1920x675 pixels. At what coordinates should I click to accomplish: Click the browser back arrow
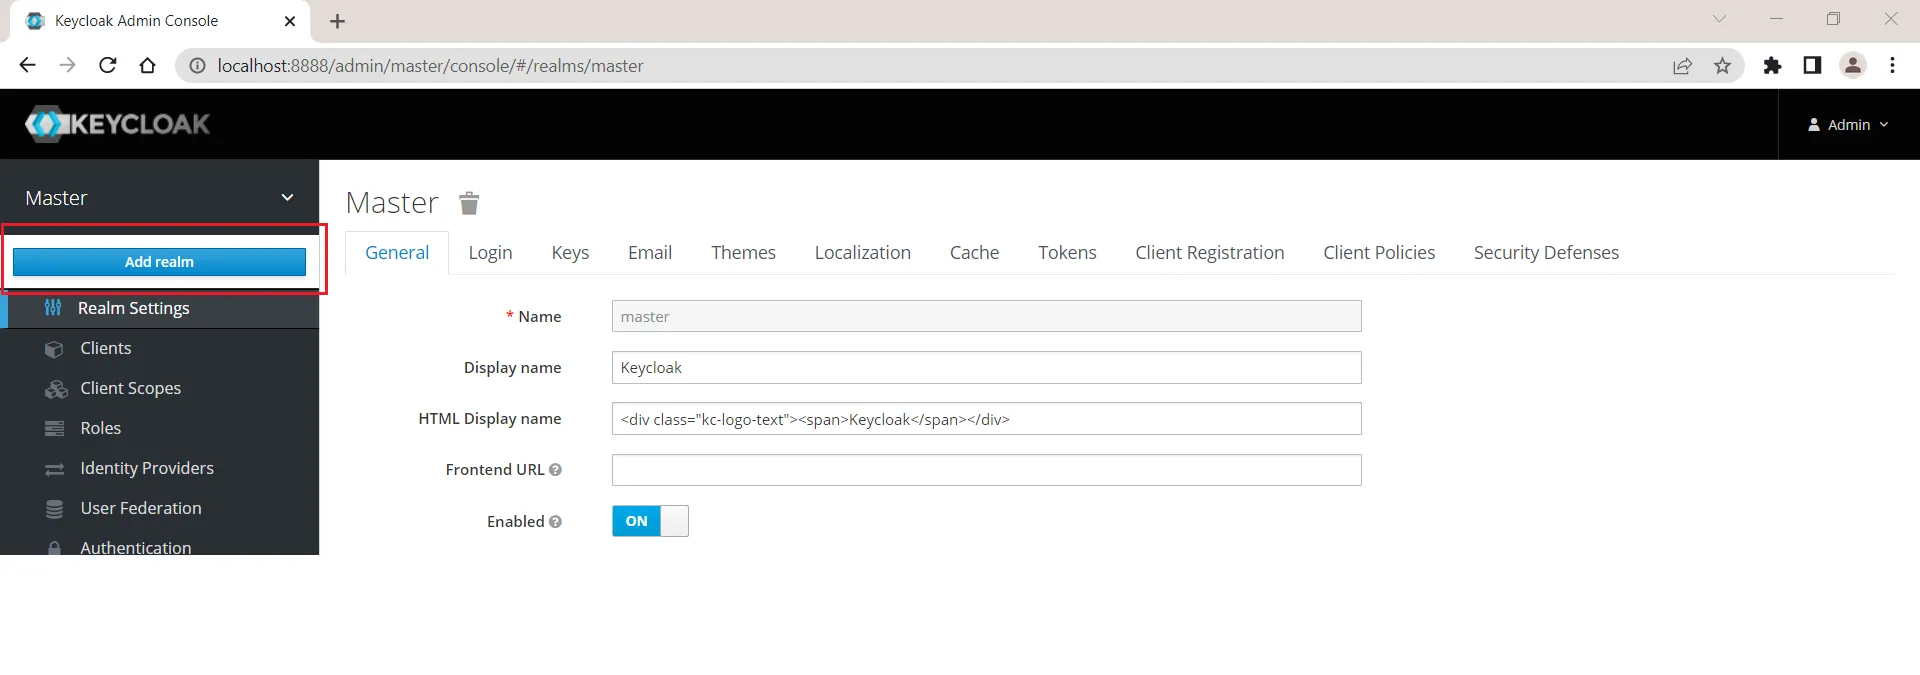click(27, 65)
